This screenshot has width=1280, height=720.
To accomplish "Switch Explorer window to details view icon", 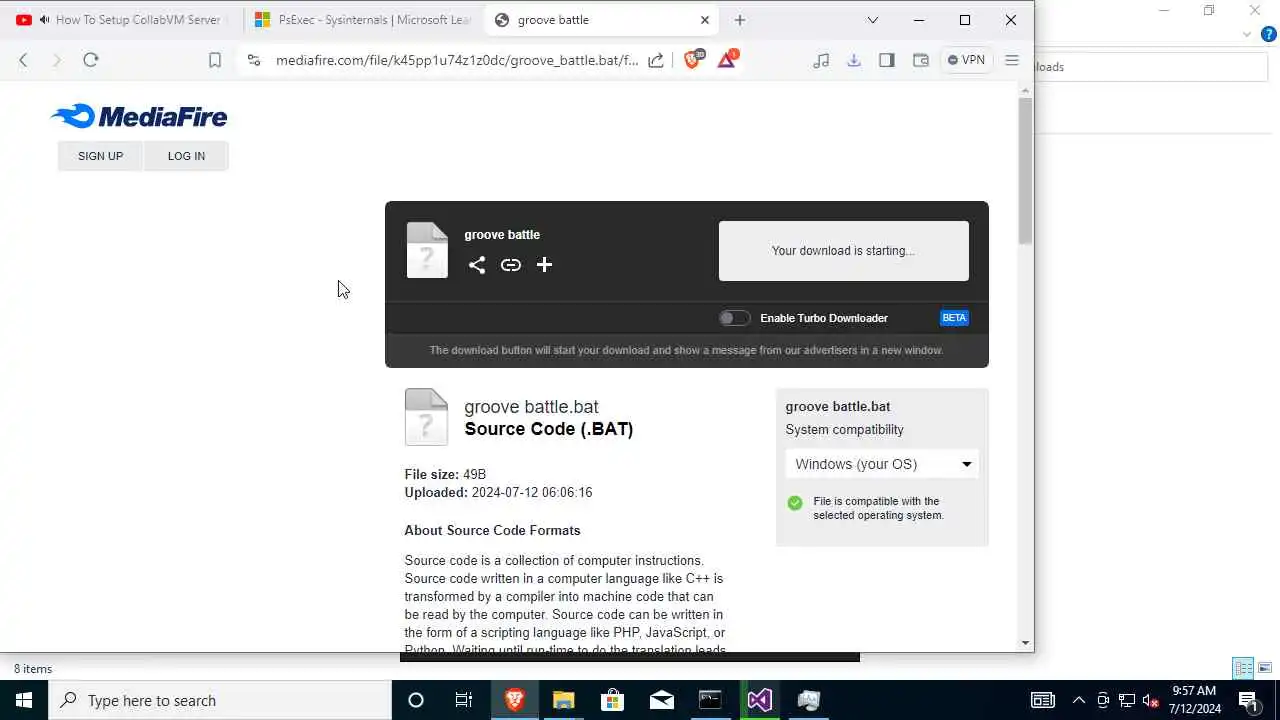I will pos(1243,668).
